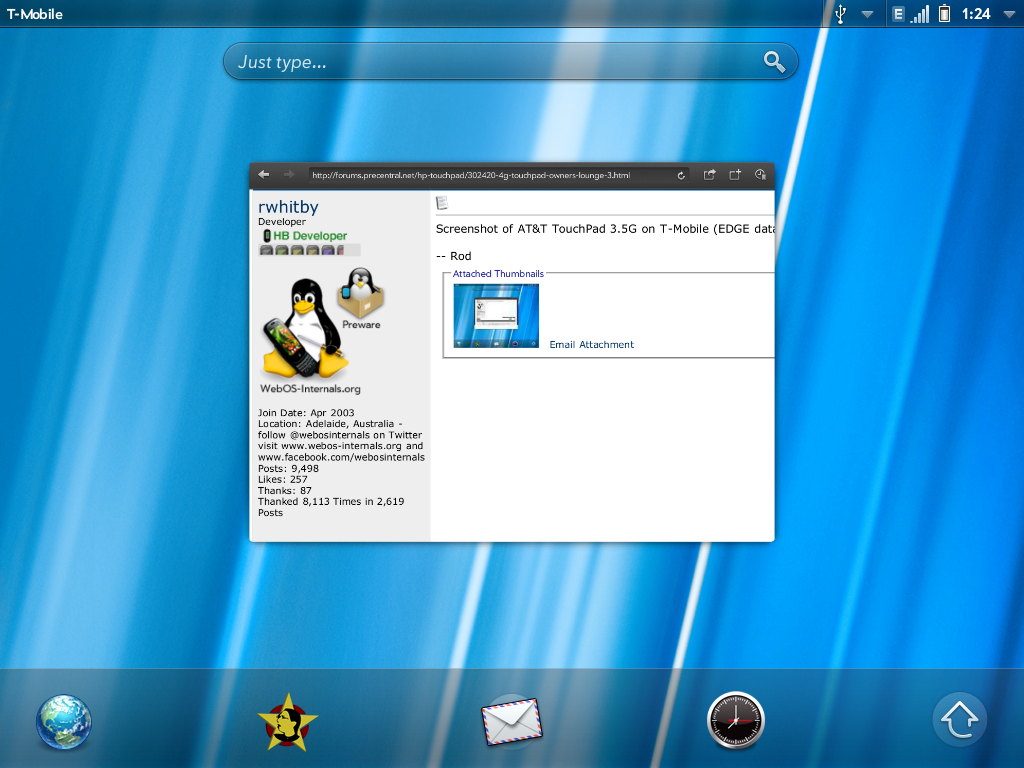The width and height of the screenshot is (1024, 768).
Task: Click the HB Developer badge label
Action: click(310, 236)
